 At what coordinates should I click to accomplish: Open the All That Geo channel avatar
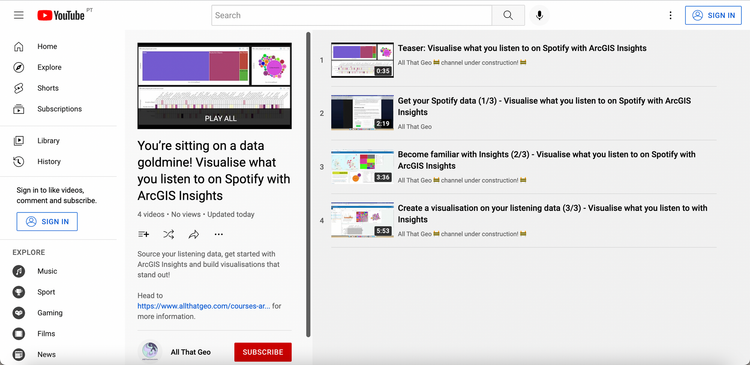pyautogui.click(x=150, y=352)
